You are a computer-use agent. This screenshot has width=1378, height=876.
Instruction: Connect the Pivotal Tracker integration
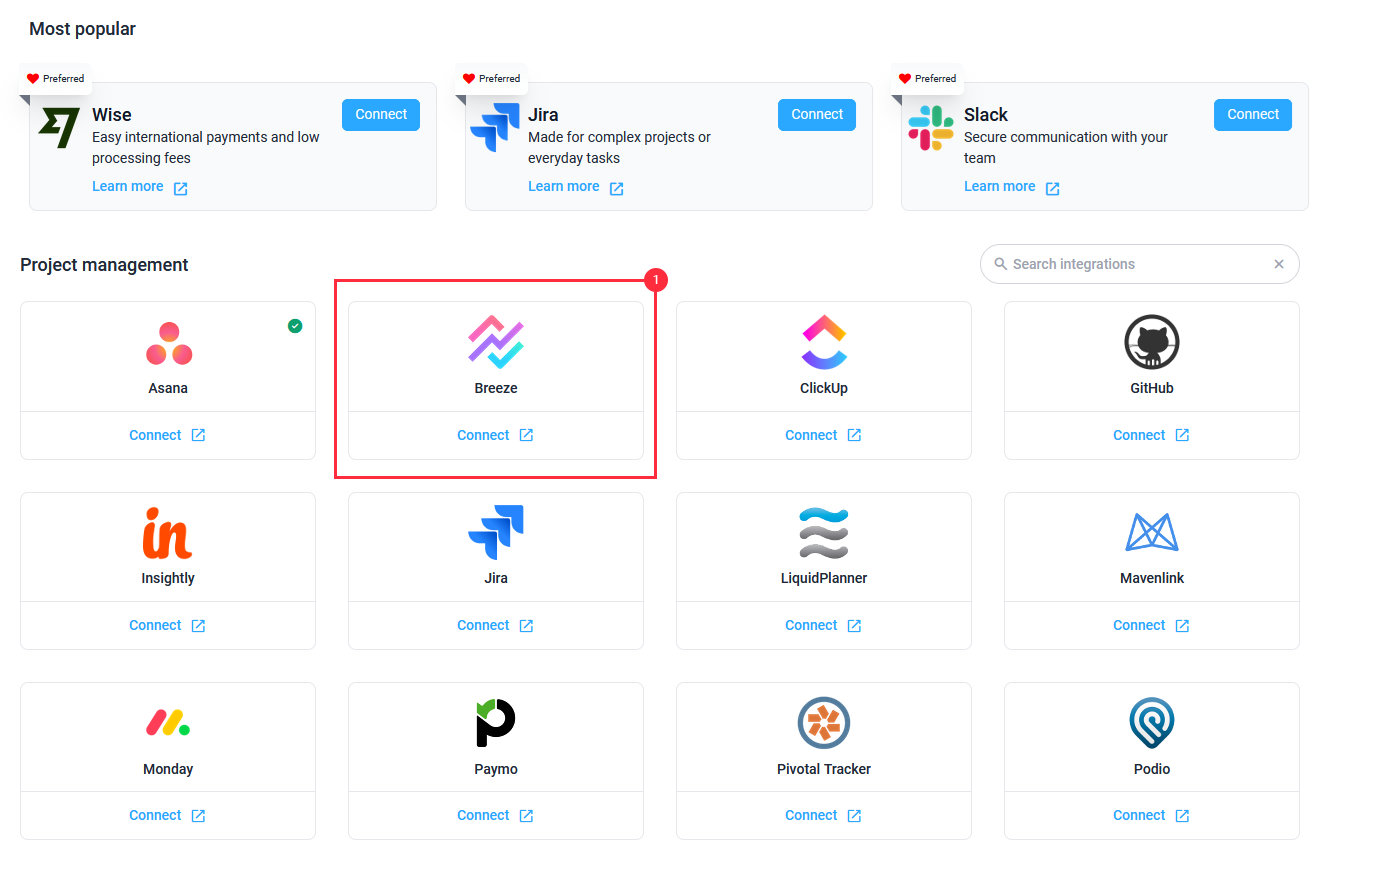[811, 815]
